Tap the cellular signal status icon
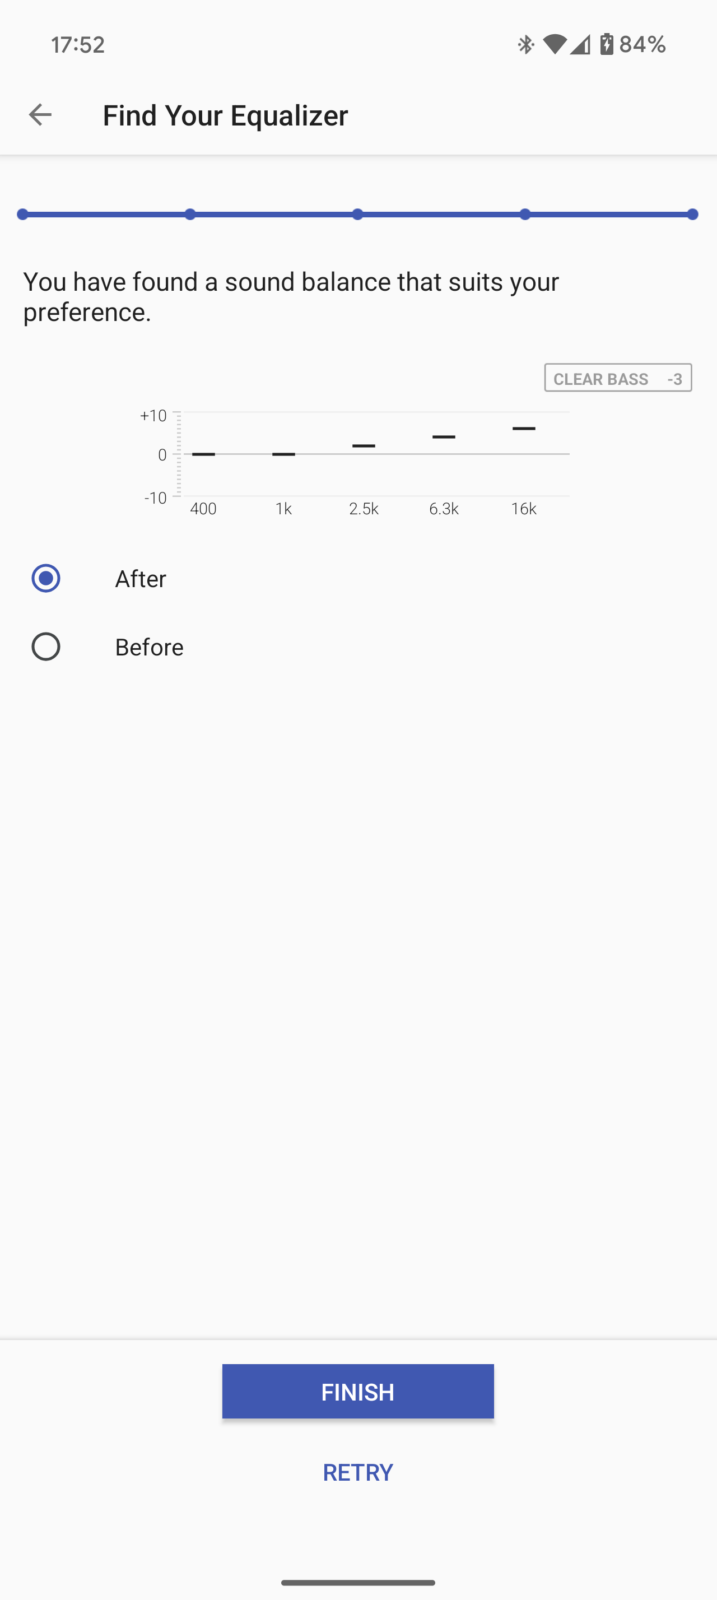717x1600 pixels. click(580, 44)
